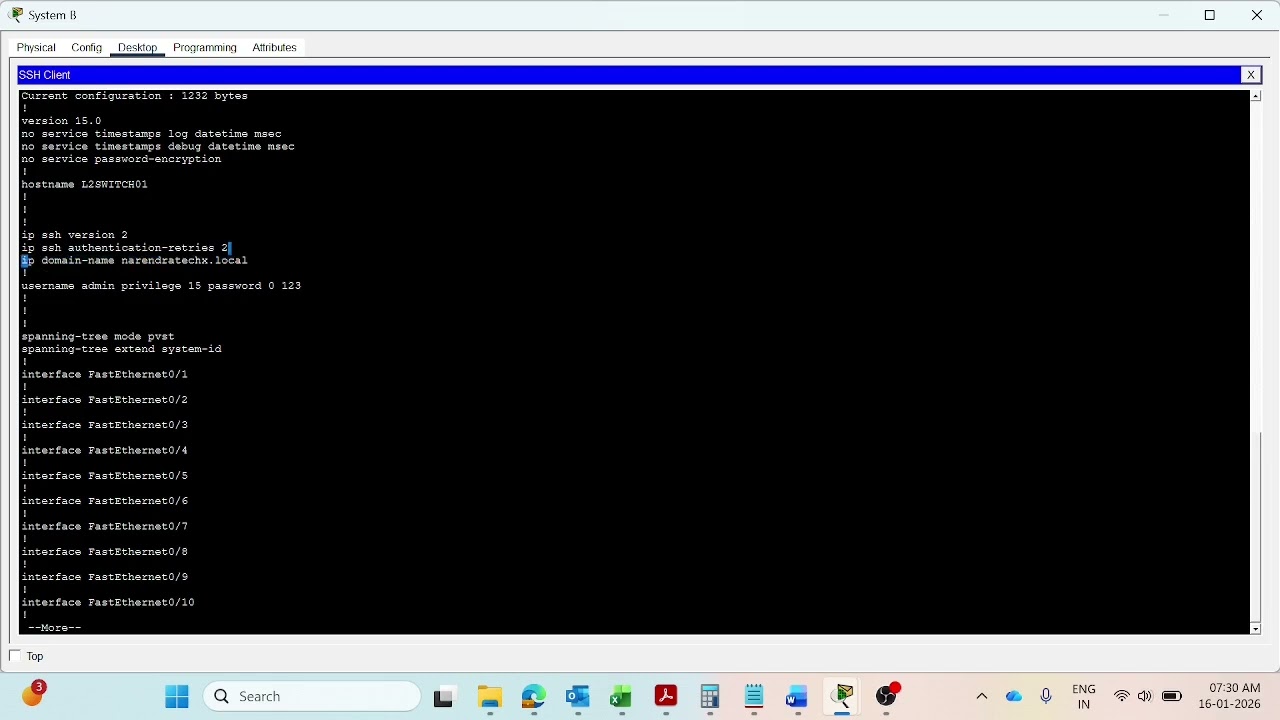Open the OneDrive tray icon
Viewport: 1280px width, 720px height.
click(1014, 697)
